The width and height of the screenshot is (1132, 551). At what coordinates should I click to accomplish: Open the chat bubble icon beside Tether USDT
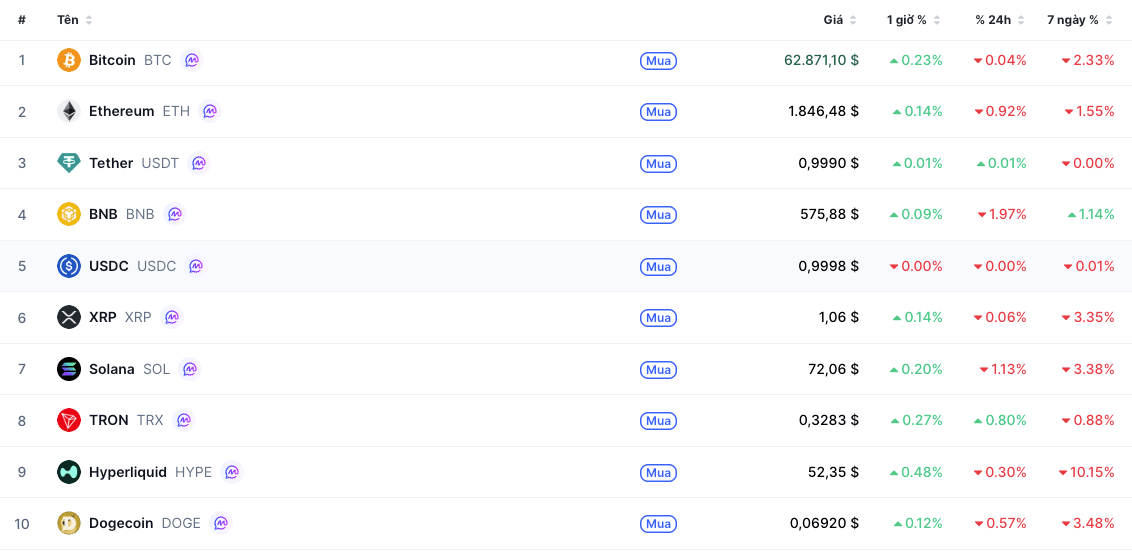pyautogui.click(x=199, y=163)
